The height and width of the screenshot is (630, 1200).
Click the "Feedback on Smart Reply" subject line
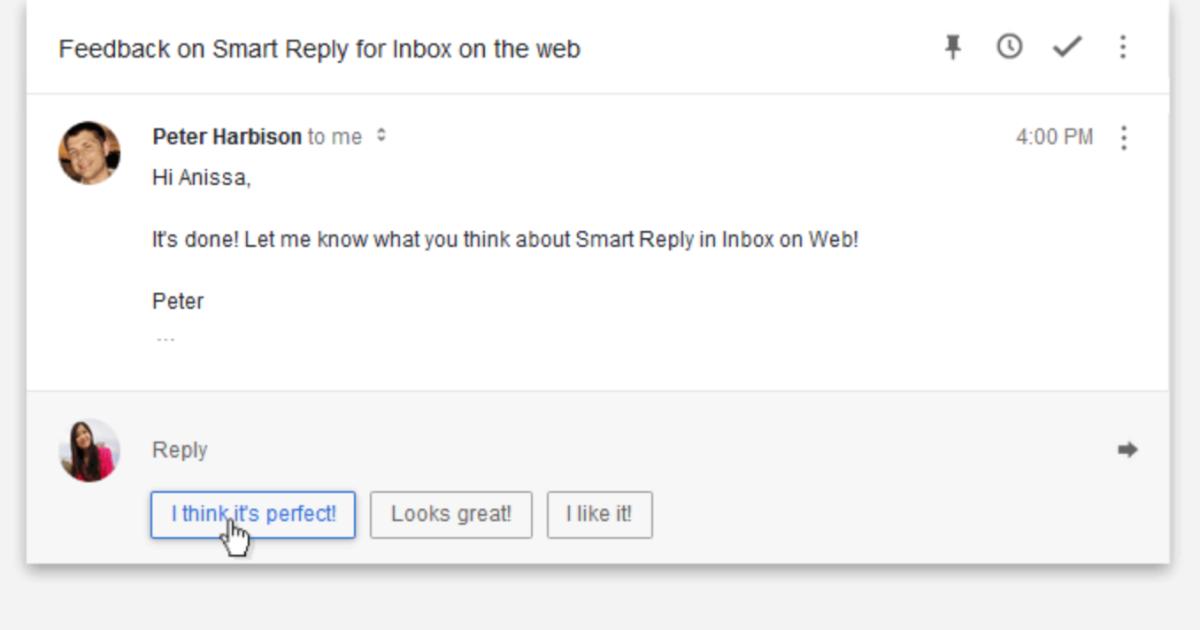click(x=319, y=49)
